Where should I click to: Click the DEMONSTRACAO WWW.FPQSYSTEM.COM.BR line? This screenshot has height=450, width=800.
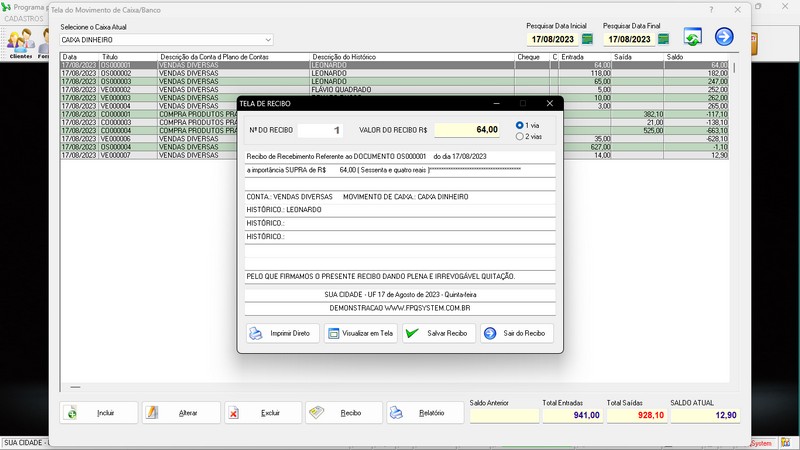[x=400, y=308]
